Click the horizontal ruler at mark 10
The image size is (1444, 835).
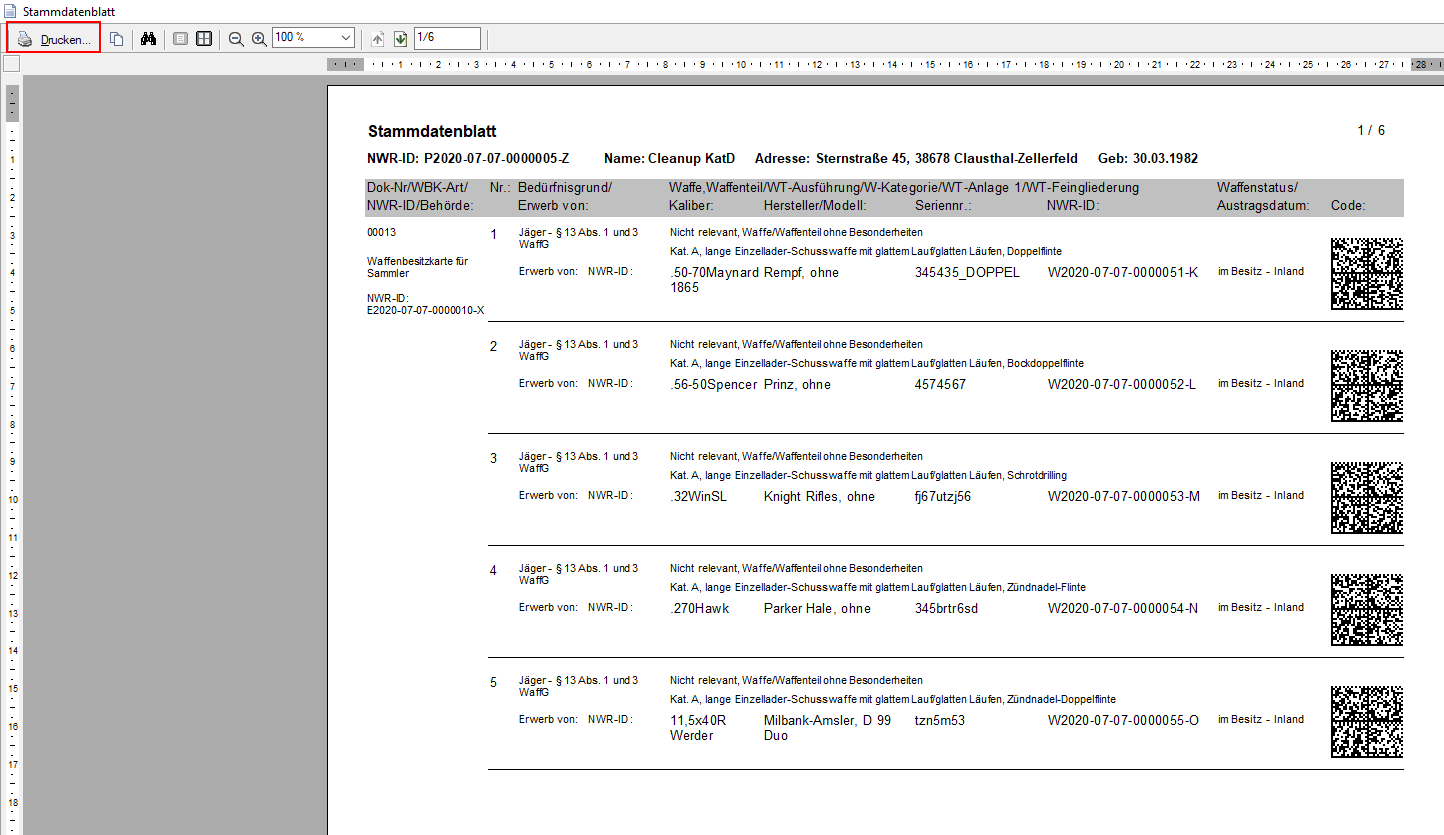pos(741,64)
